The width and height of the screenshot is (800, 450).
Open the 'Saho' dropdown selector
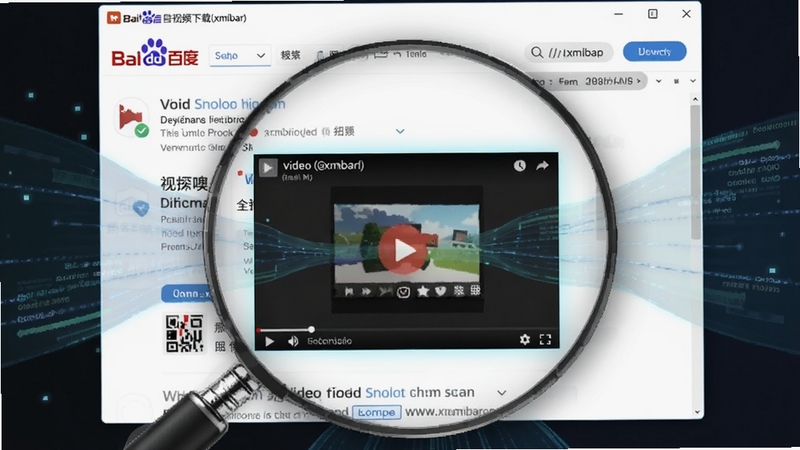pyautogui.click(x=240, y=55)
